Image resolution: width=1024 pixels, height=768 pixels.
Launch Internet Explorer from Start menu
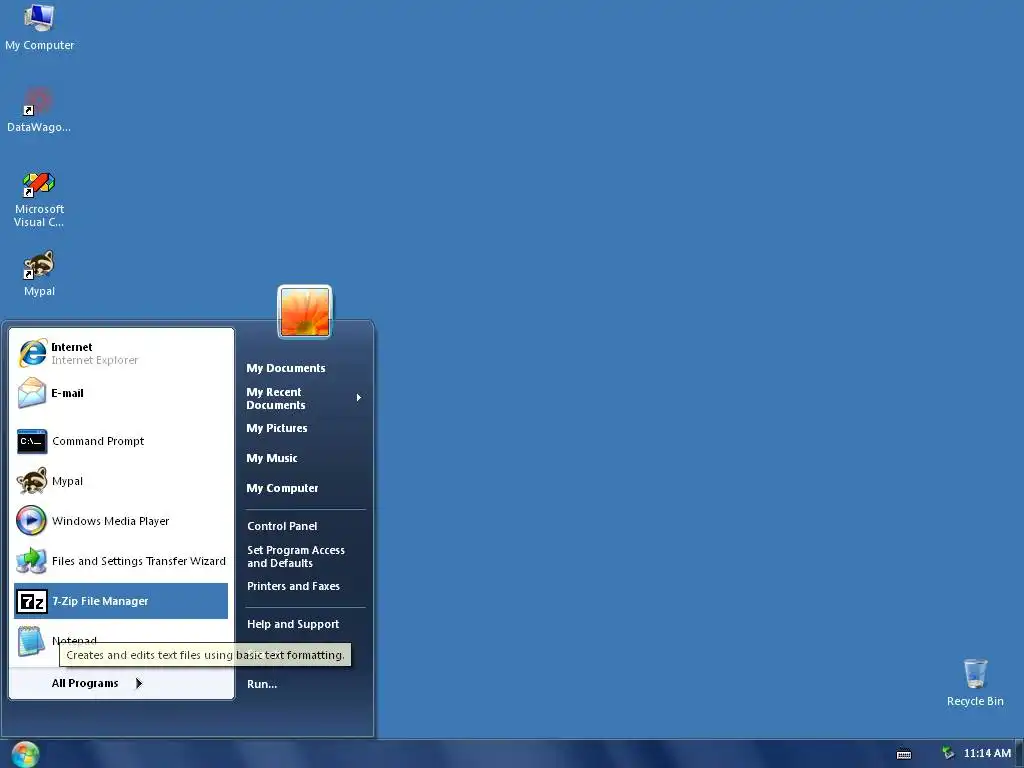pos(121,353)
